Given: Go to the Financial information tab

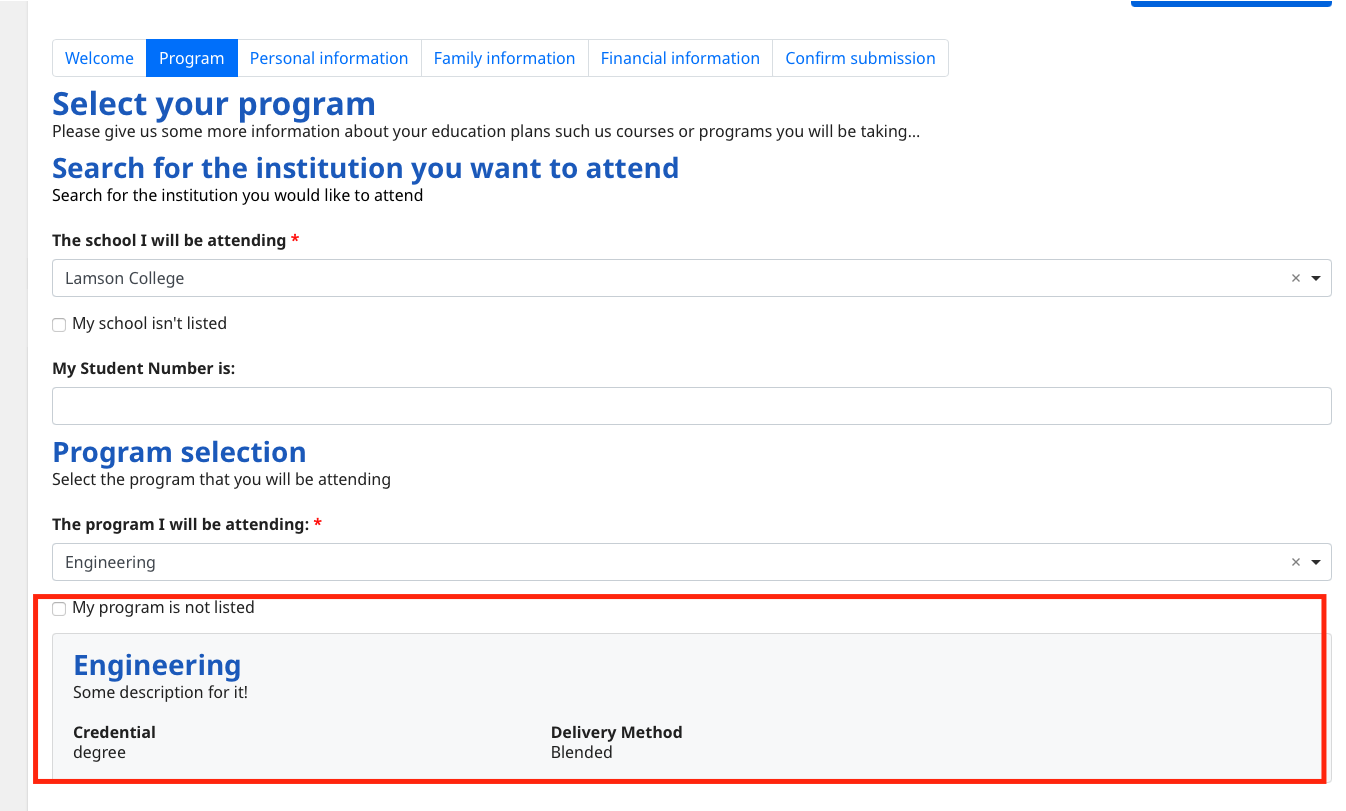Looking at the screenshot, I should (680, 58).
